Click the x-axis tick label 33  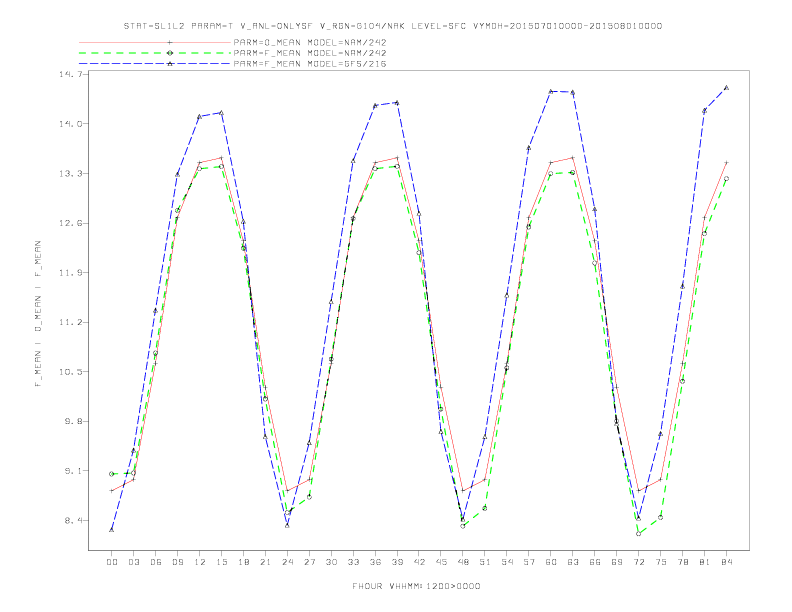click(x=353, y=562)
